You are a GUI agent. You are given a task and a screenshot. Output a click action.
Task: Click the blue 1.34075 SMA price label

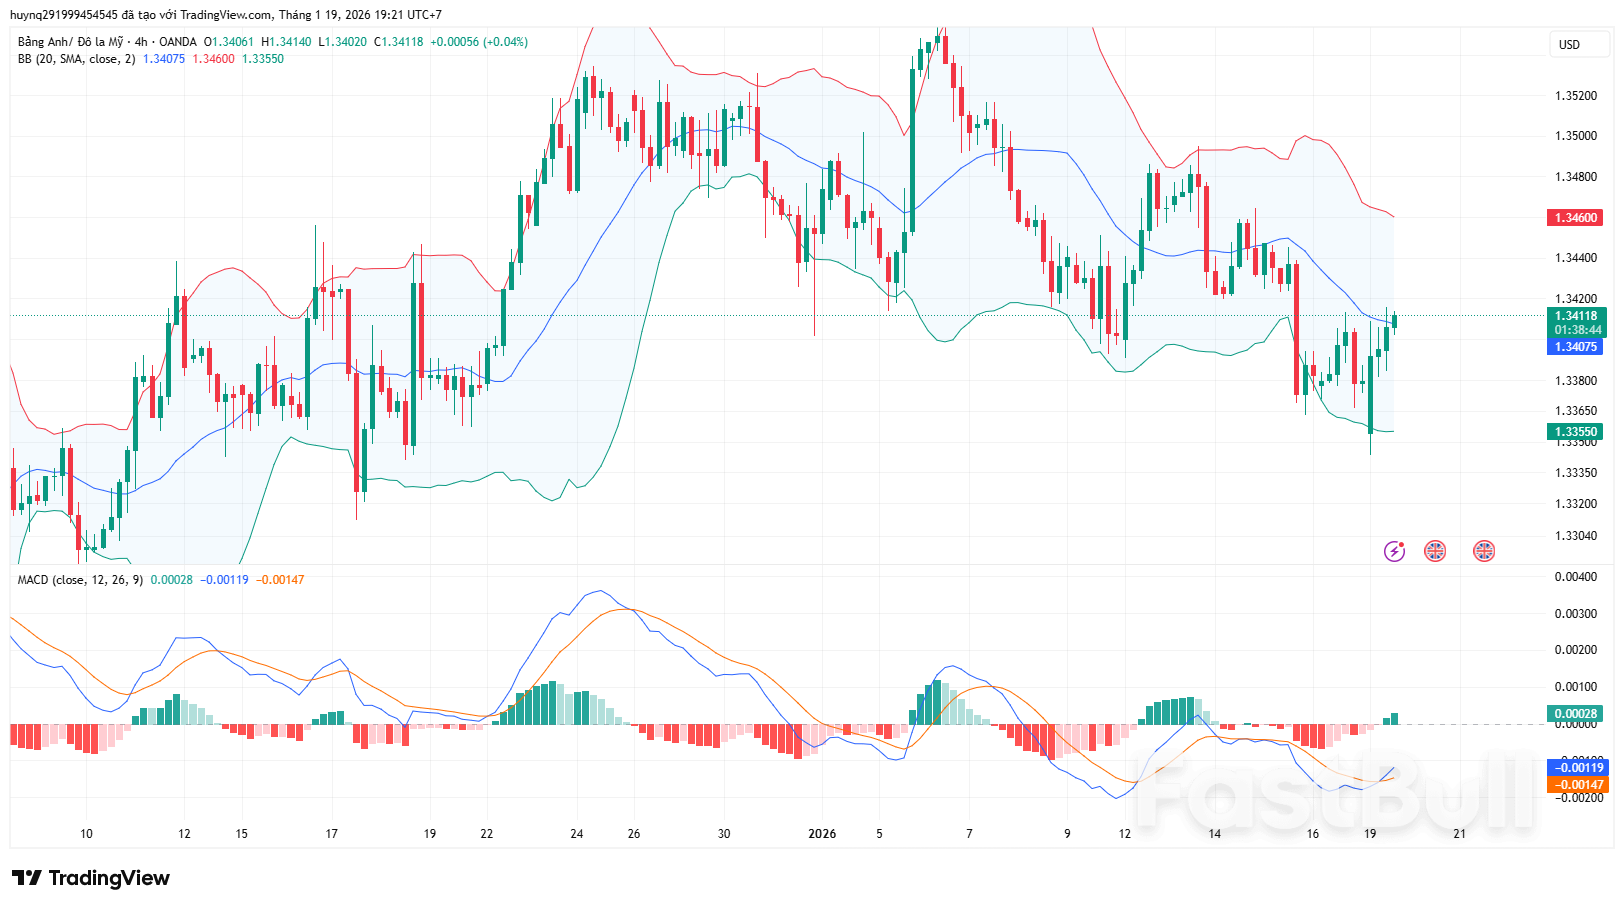click(x=1573, y=347)
